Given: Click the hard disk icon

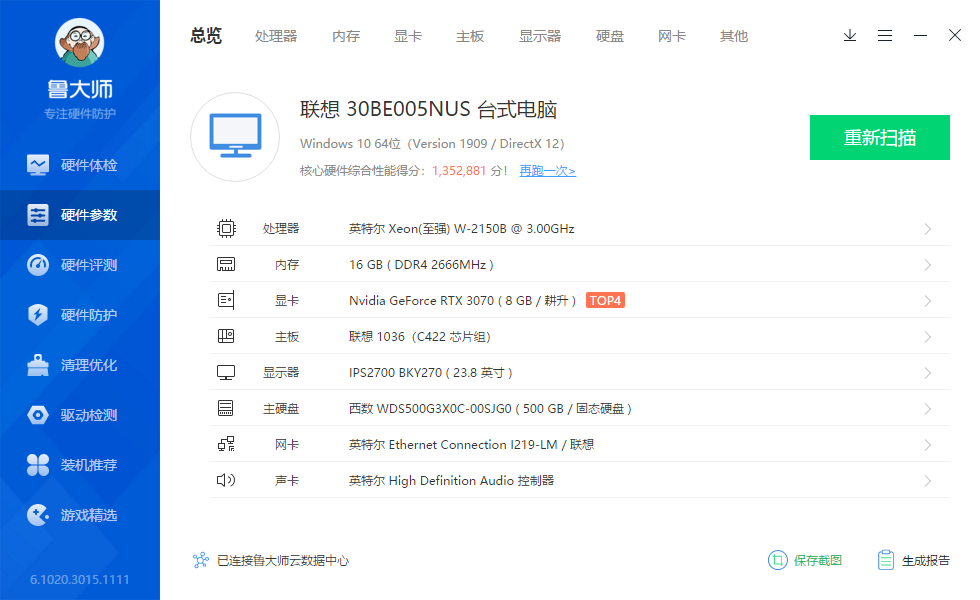Looking at the screenshot, I should (226, 409).
